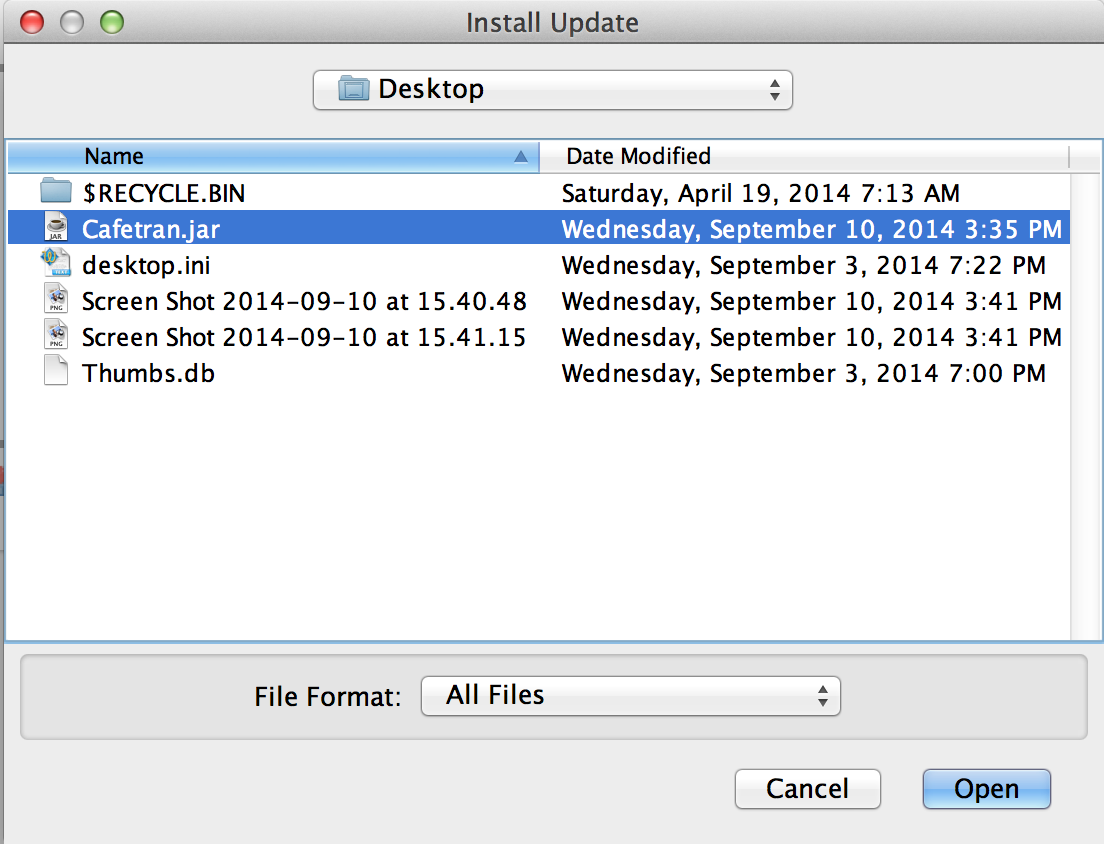Screen dimensions: 1104x844
Task: Click the 15.40.48 screenshot PNG icon
Action: click(56, 301)
